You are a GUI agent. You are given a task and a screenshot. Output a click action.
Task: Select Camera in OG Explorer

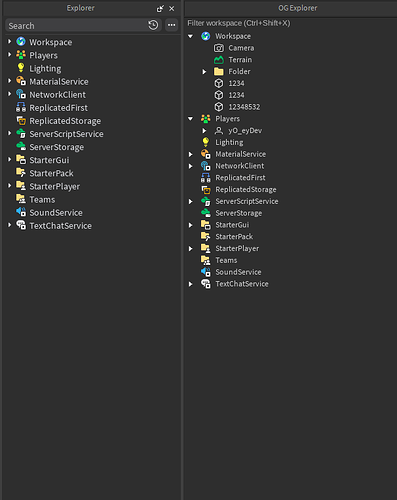pyautogui.click(x=241, y=48)
